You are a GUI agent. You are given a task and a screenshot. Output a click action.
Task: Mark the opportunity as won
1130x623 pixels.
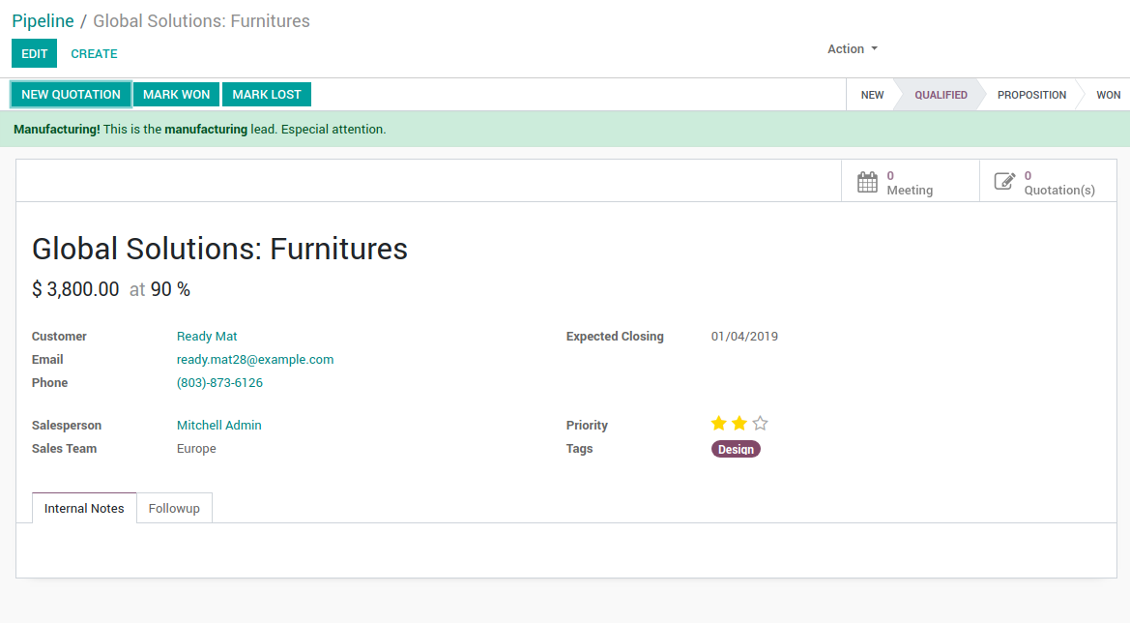click(x=177, y=94)
